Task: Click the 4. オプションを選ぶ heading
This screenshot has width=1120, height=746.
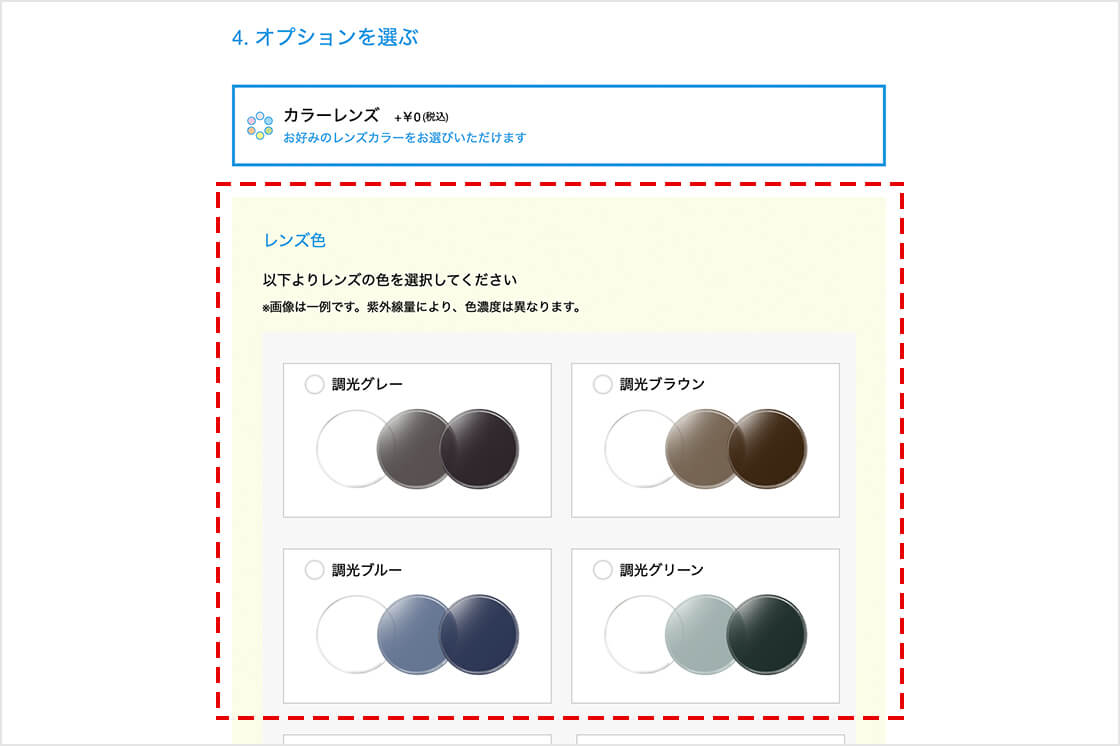Action: [325, 37]
